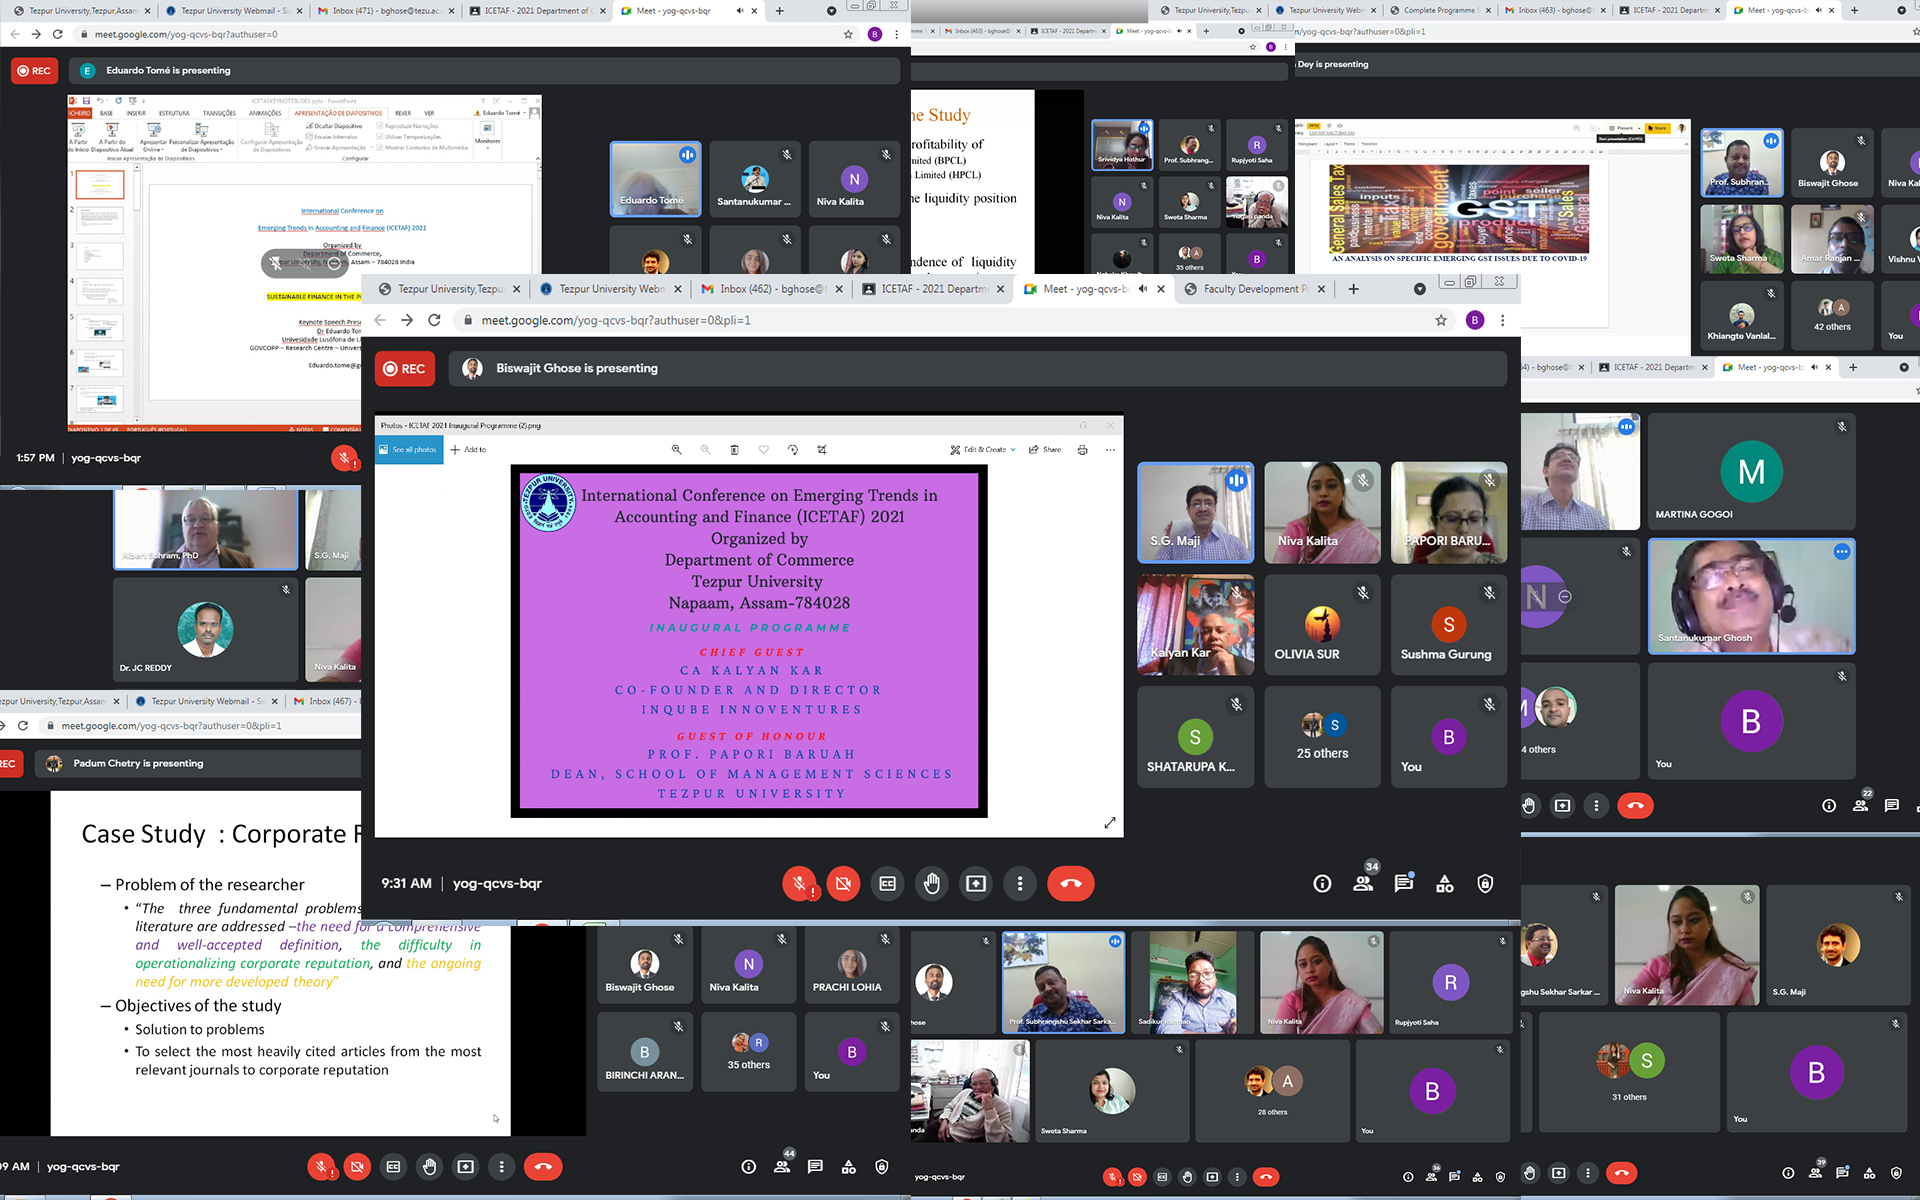Open host controls shield in central Meet window
The image size is (1920, 1200).
pos(1485,884)
